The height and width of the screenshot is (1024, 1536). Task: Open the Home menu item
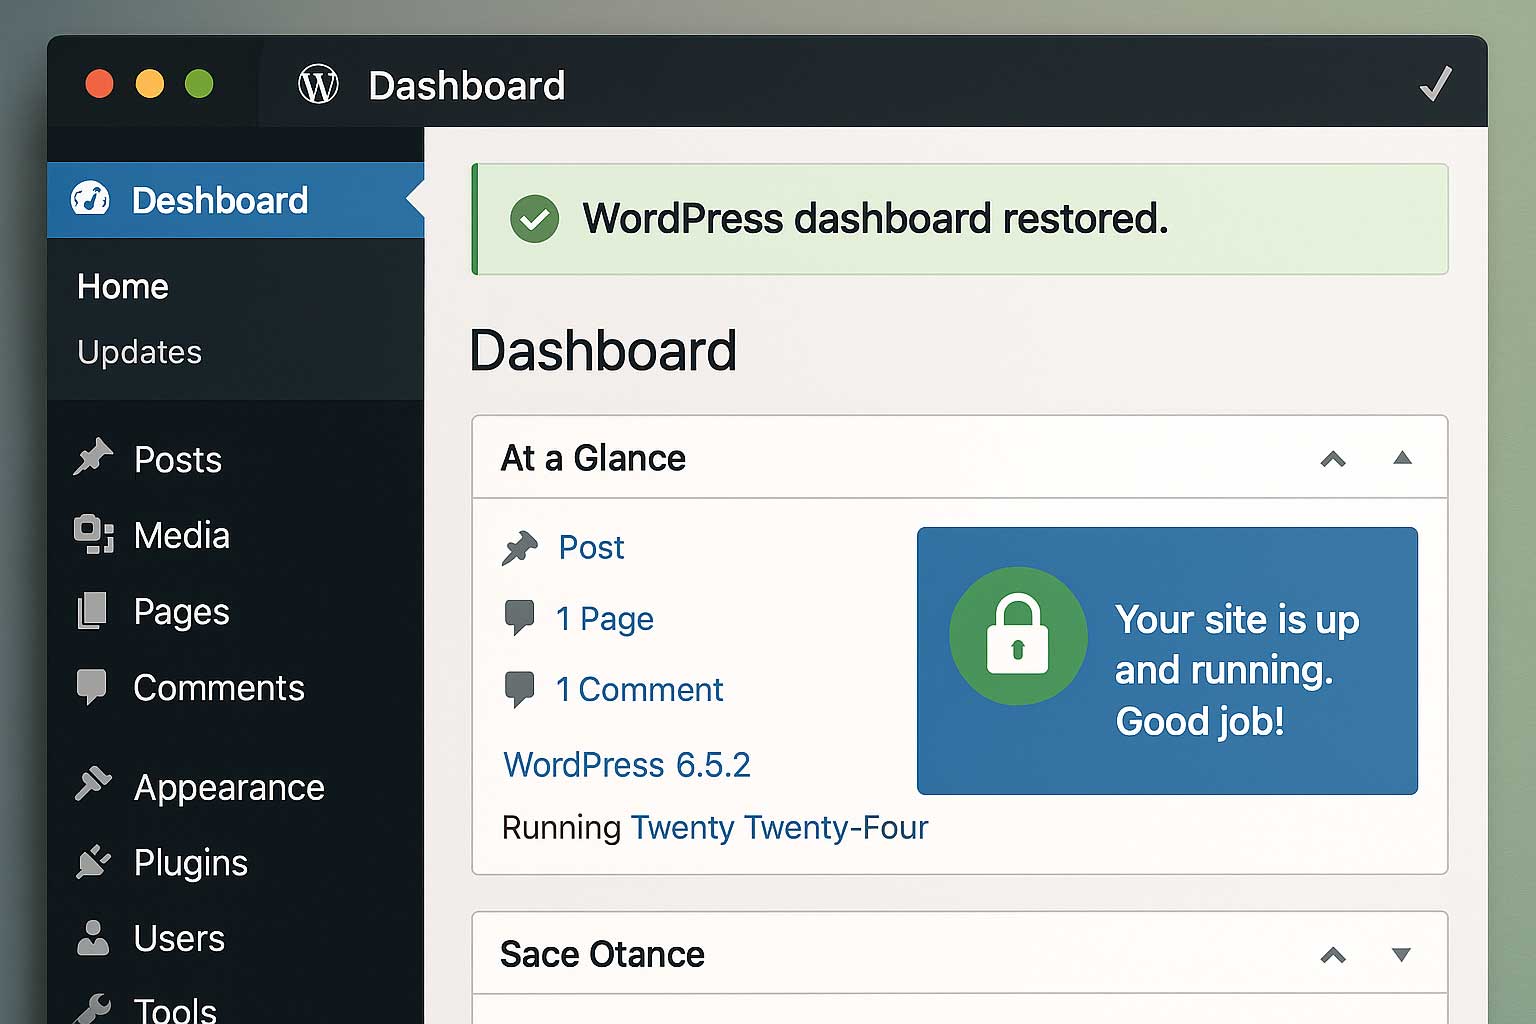tap(122, 286)
